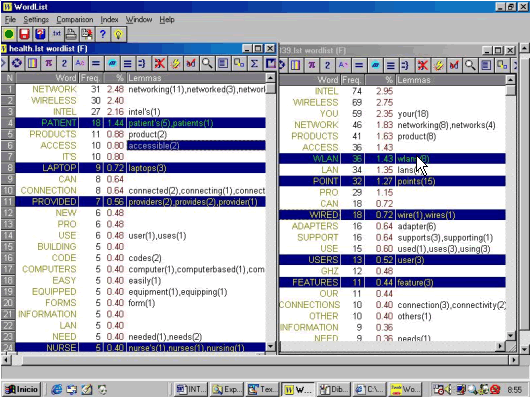Click the Inicio start button

(x=21, y=389)
